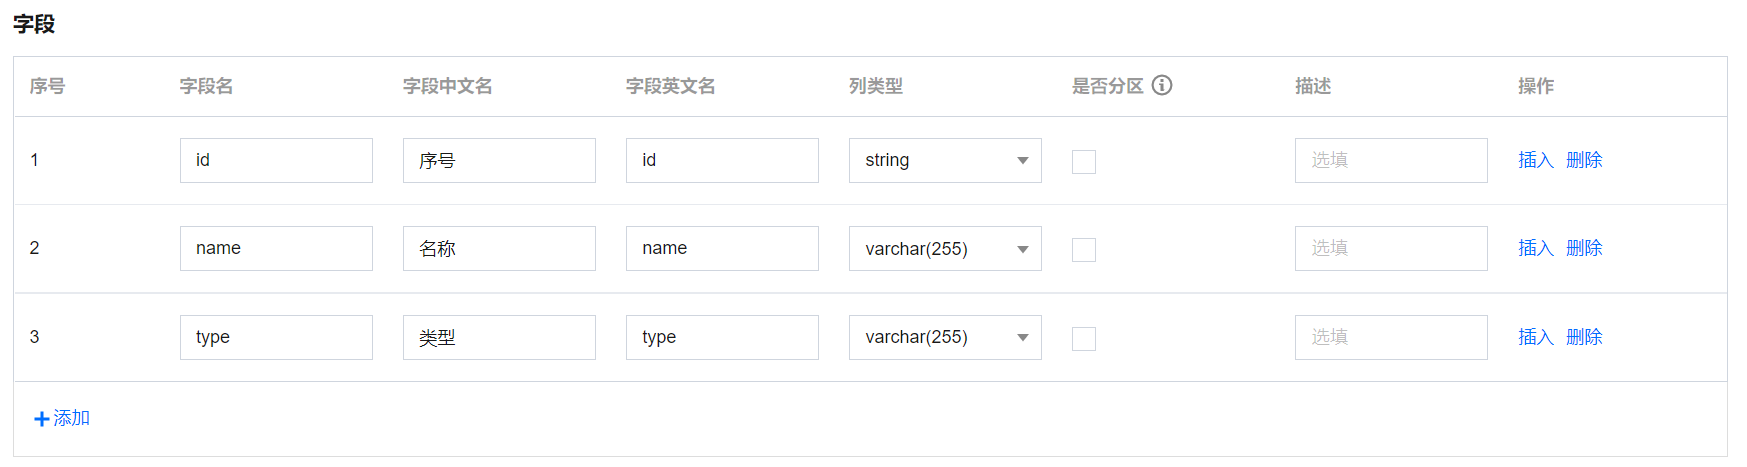The height and width of the screenshot is (467, 1747).
Task: Click the 添加 add field link
Action: pos(71,418)
